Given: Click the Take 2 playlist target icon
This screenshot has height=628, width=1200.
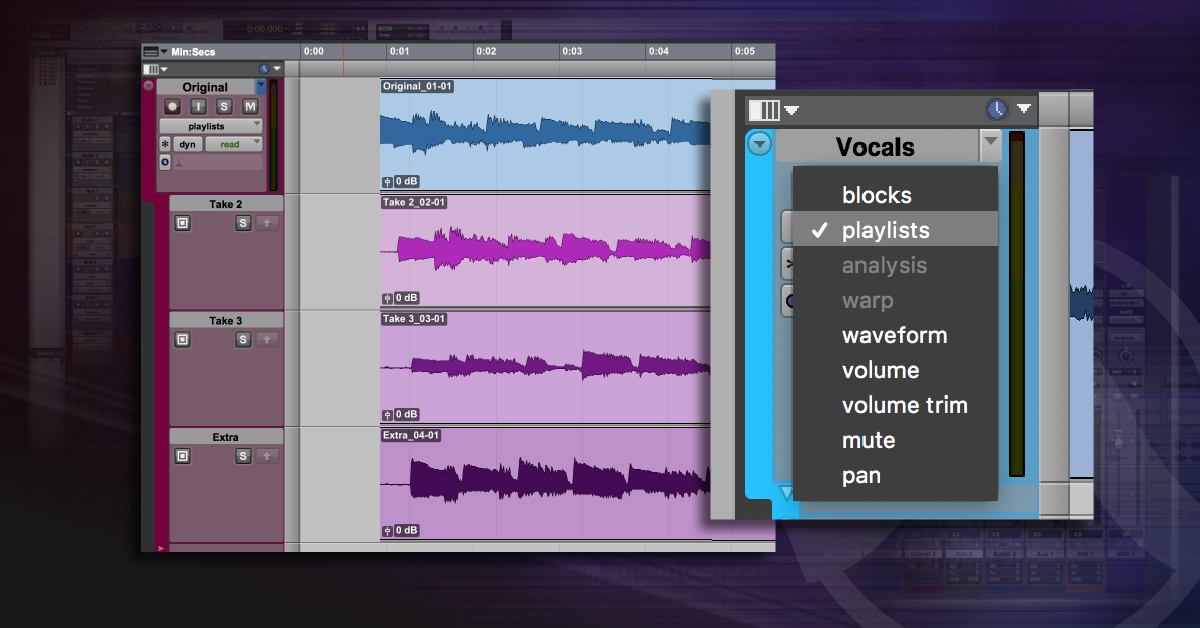Looking at the screenshot, I should (x=182, y=223).
